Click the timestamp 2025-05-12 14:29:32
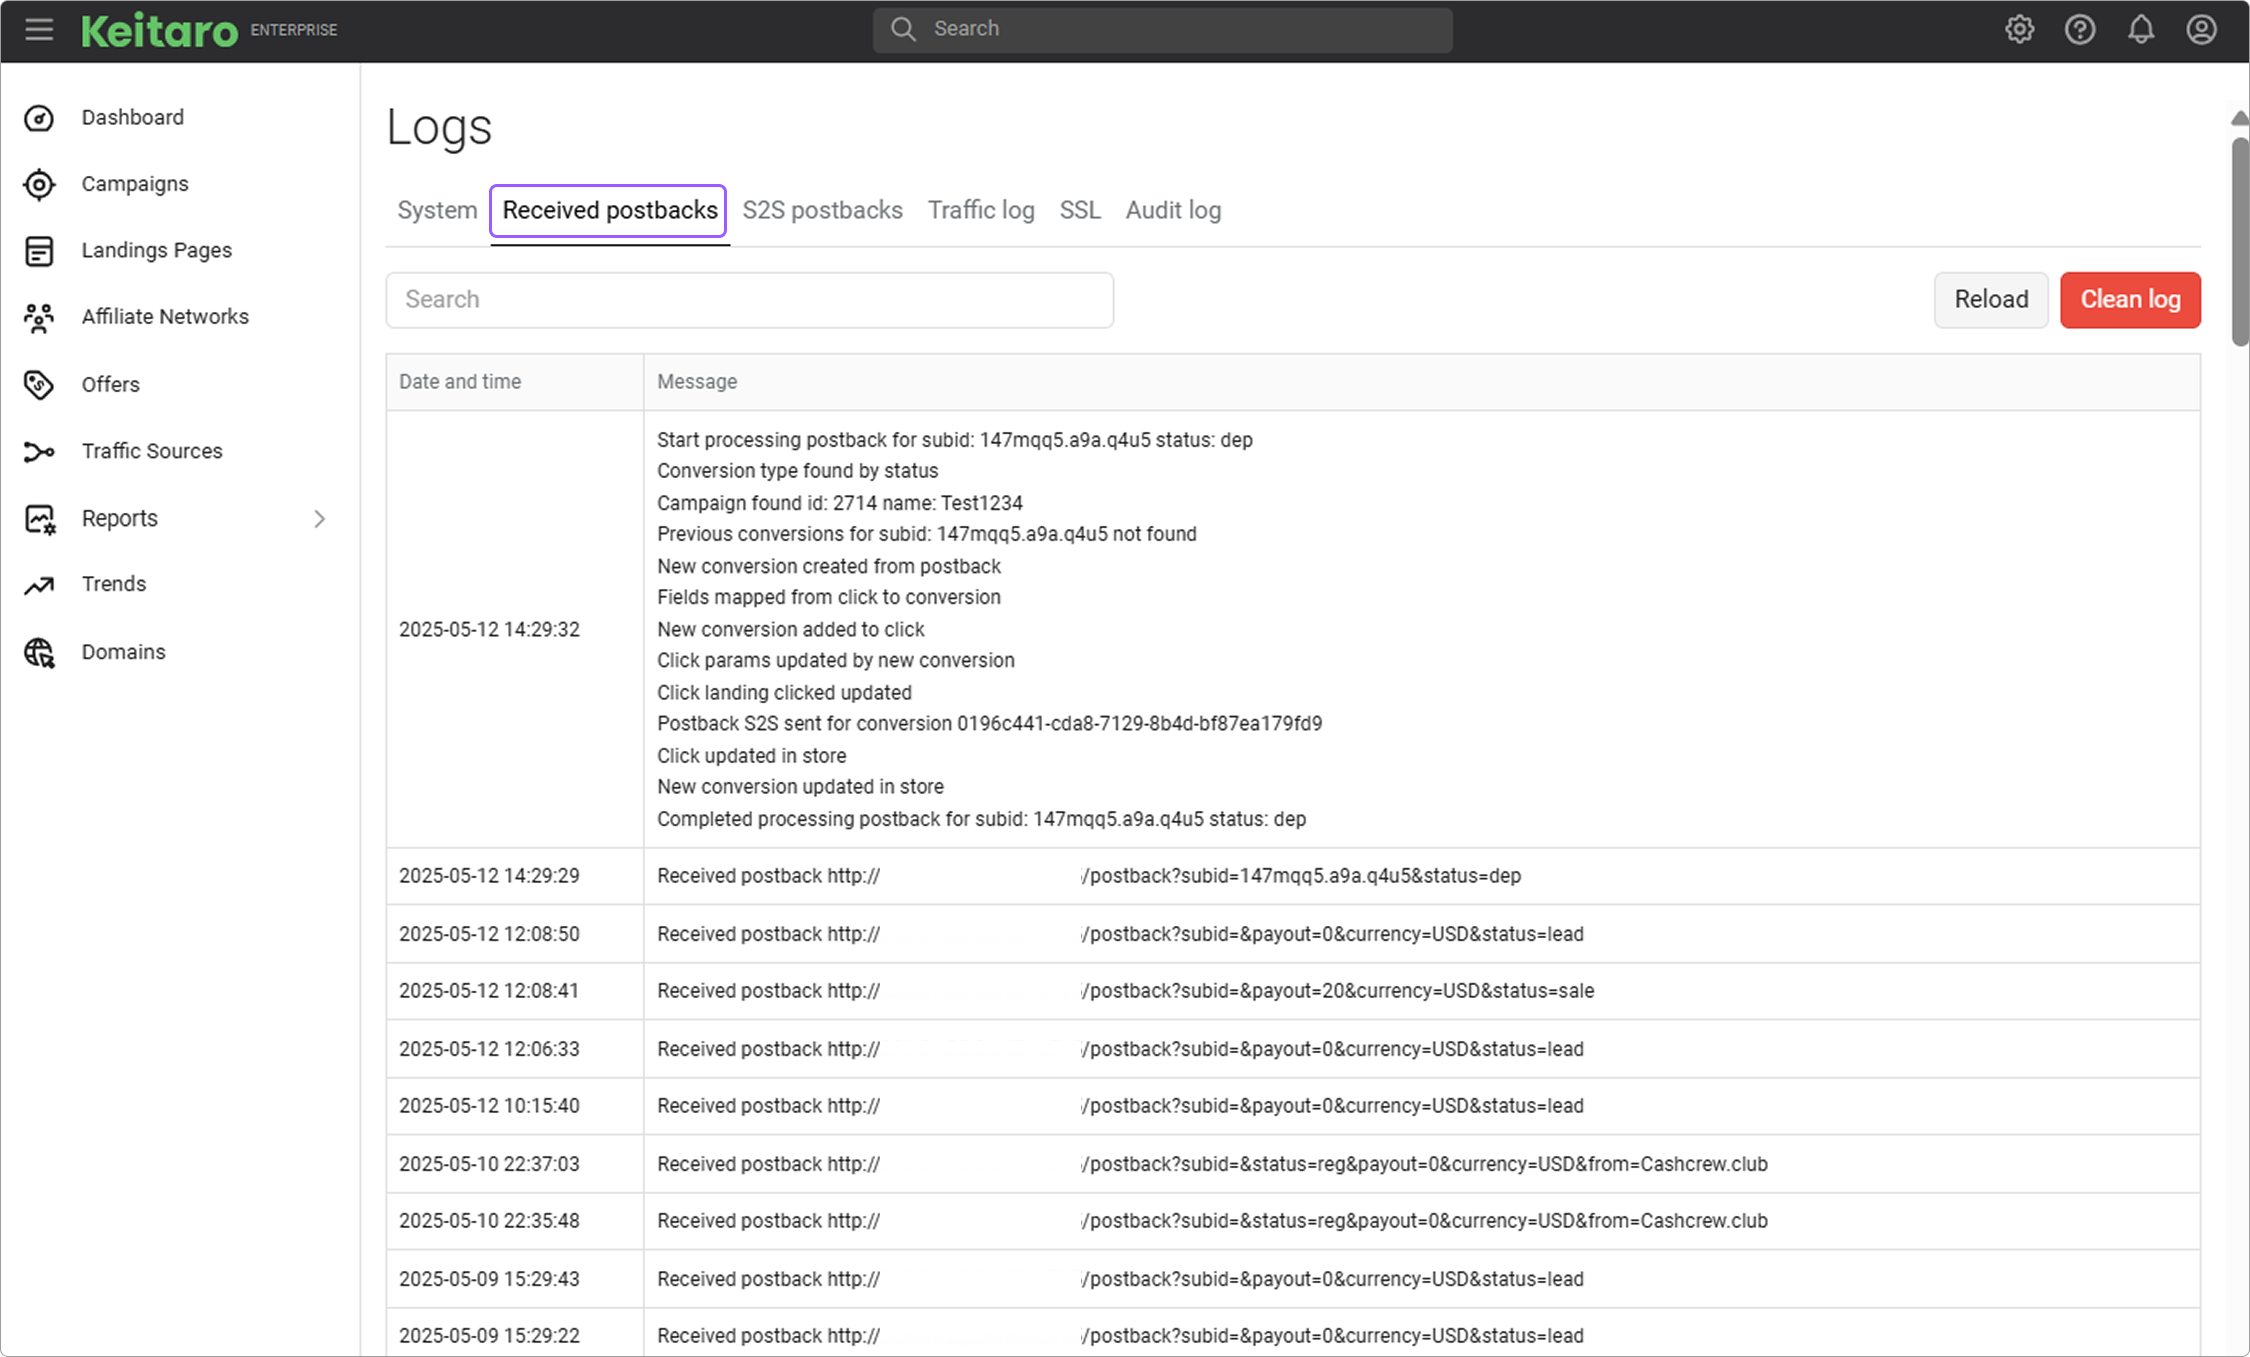2250x1357 pixels. coord(489,630)
